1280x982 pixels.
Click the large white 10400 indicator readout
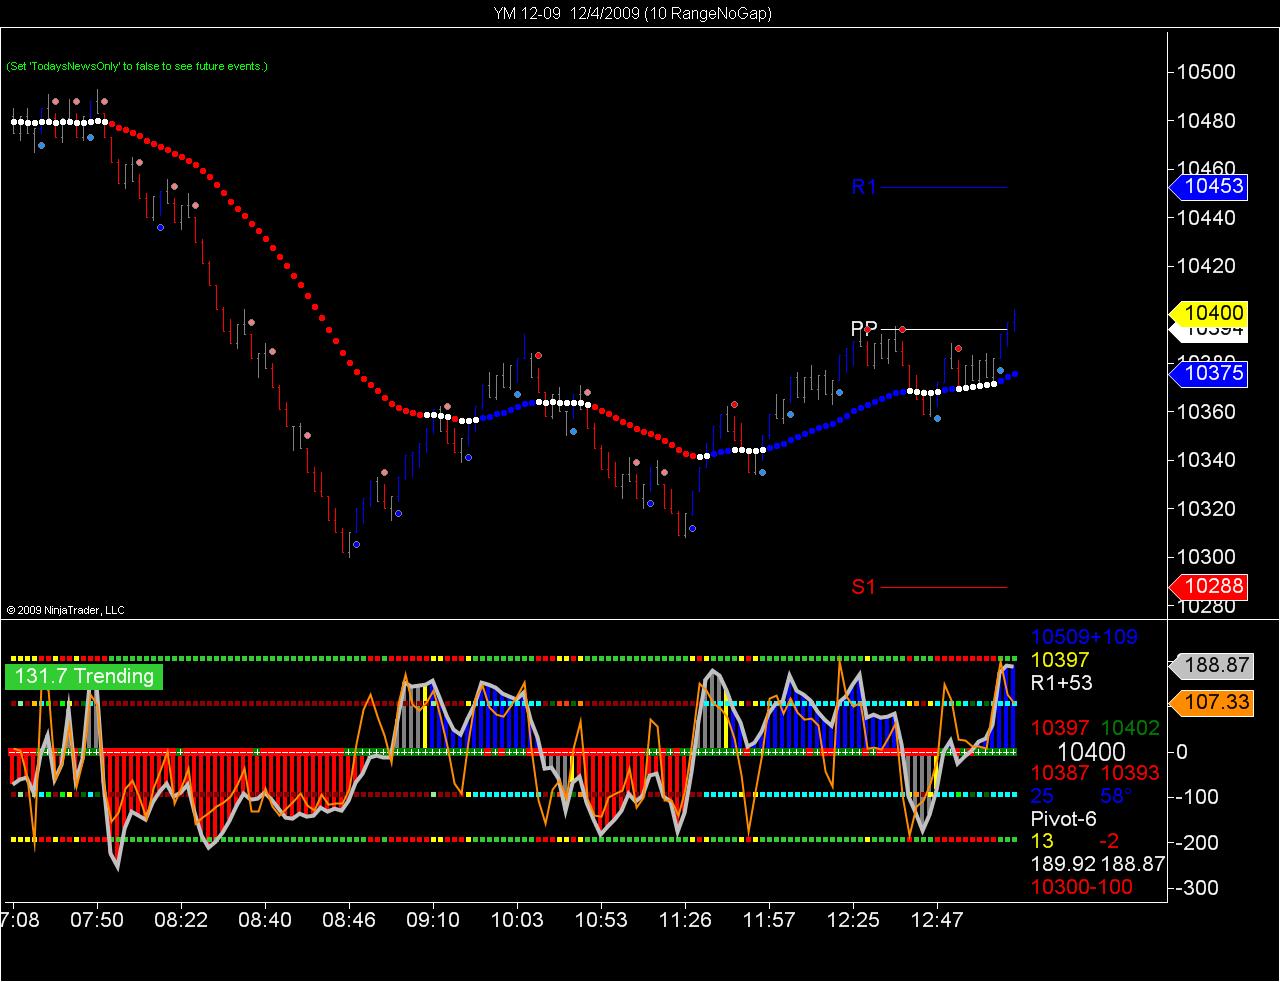click(x=1091, y=751)
